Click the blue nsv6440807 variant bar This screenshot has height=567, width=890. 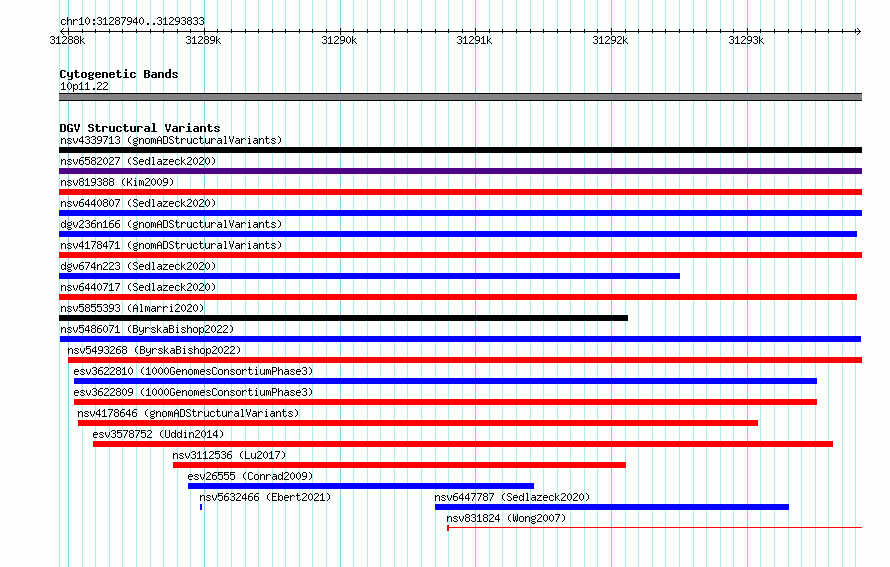point(460,213)
